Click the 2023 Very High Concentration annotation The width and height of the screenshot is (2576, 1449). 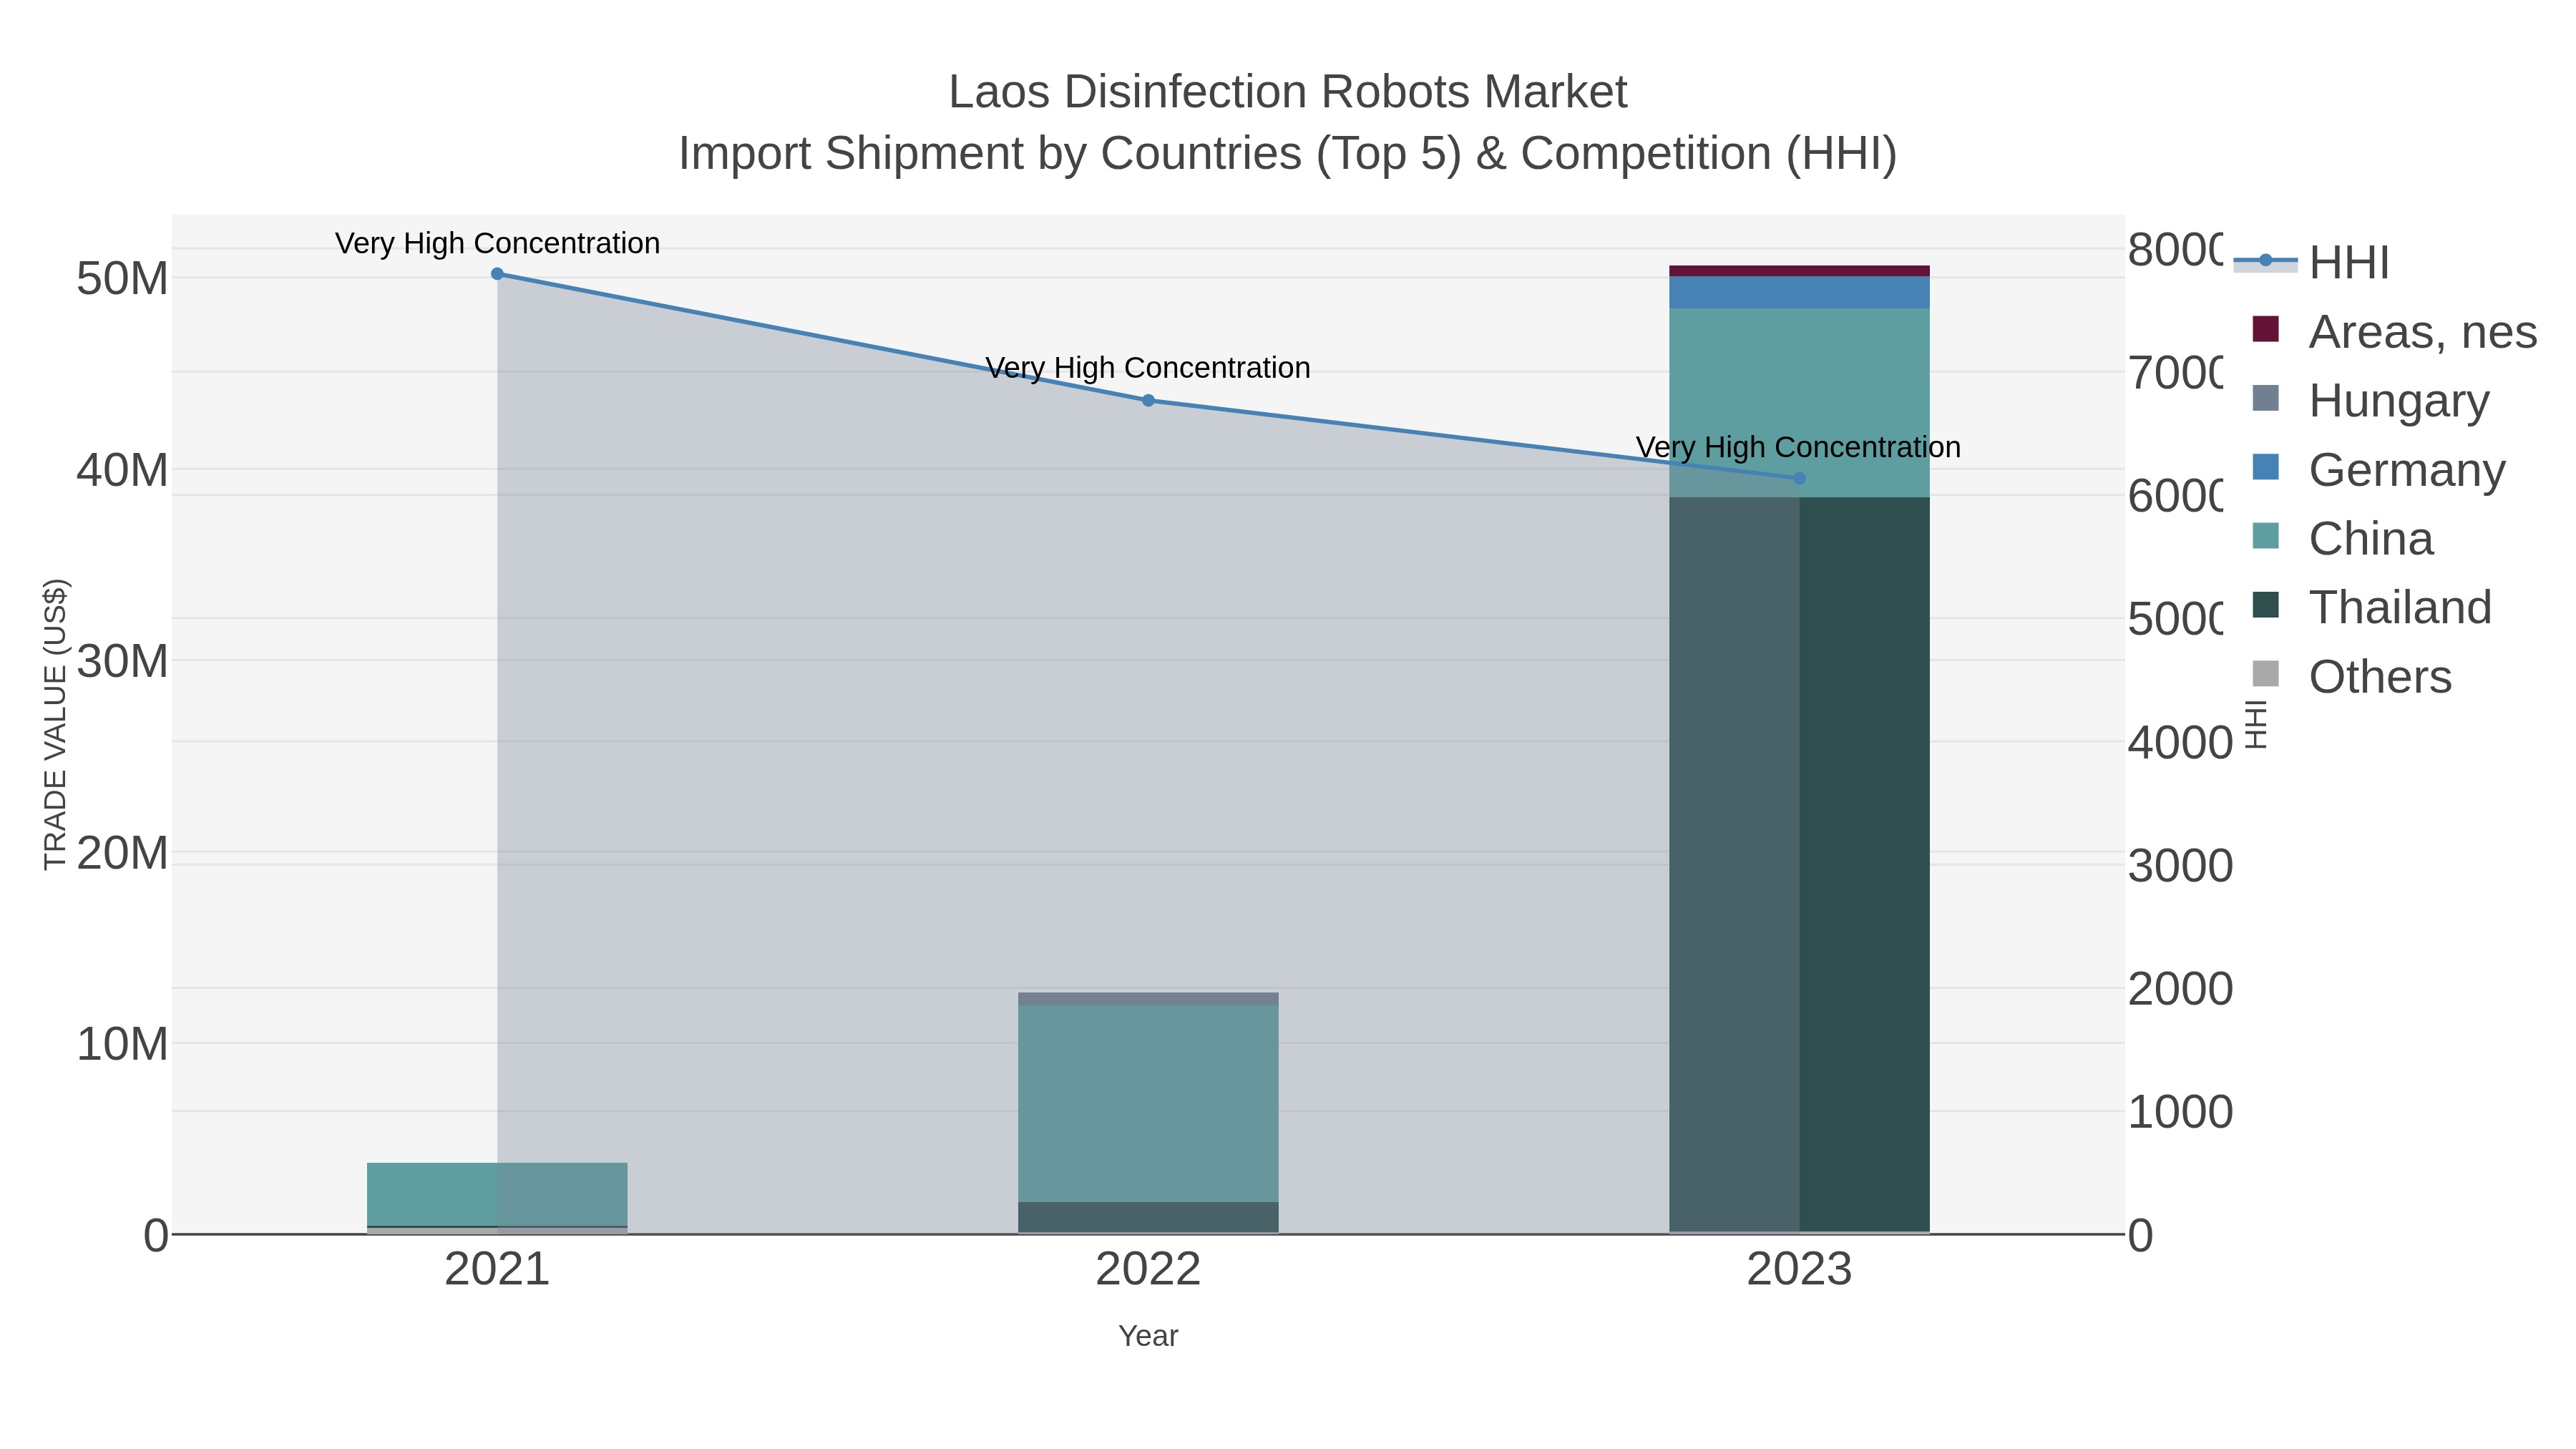tap(1798, 447)
